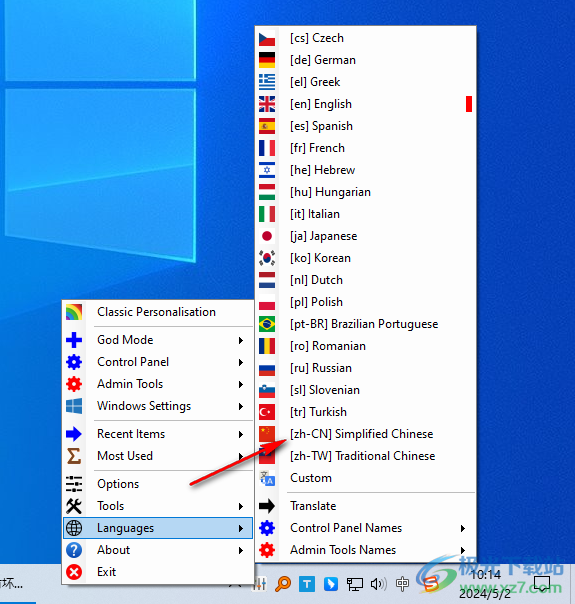Click the blue T tray icon

(x=307, y=584)
